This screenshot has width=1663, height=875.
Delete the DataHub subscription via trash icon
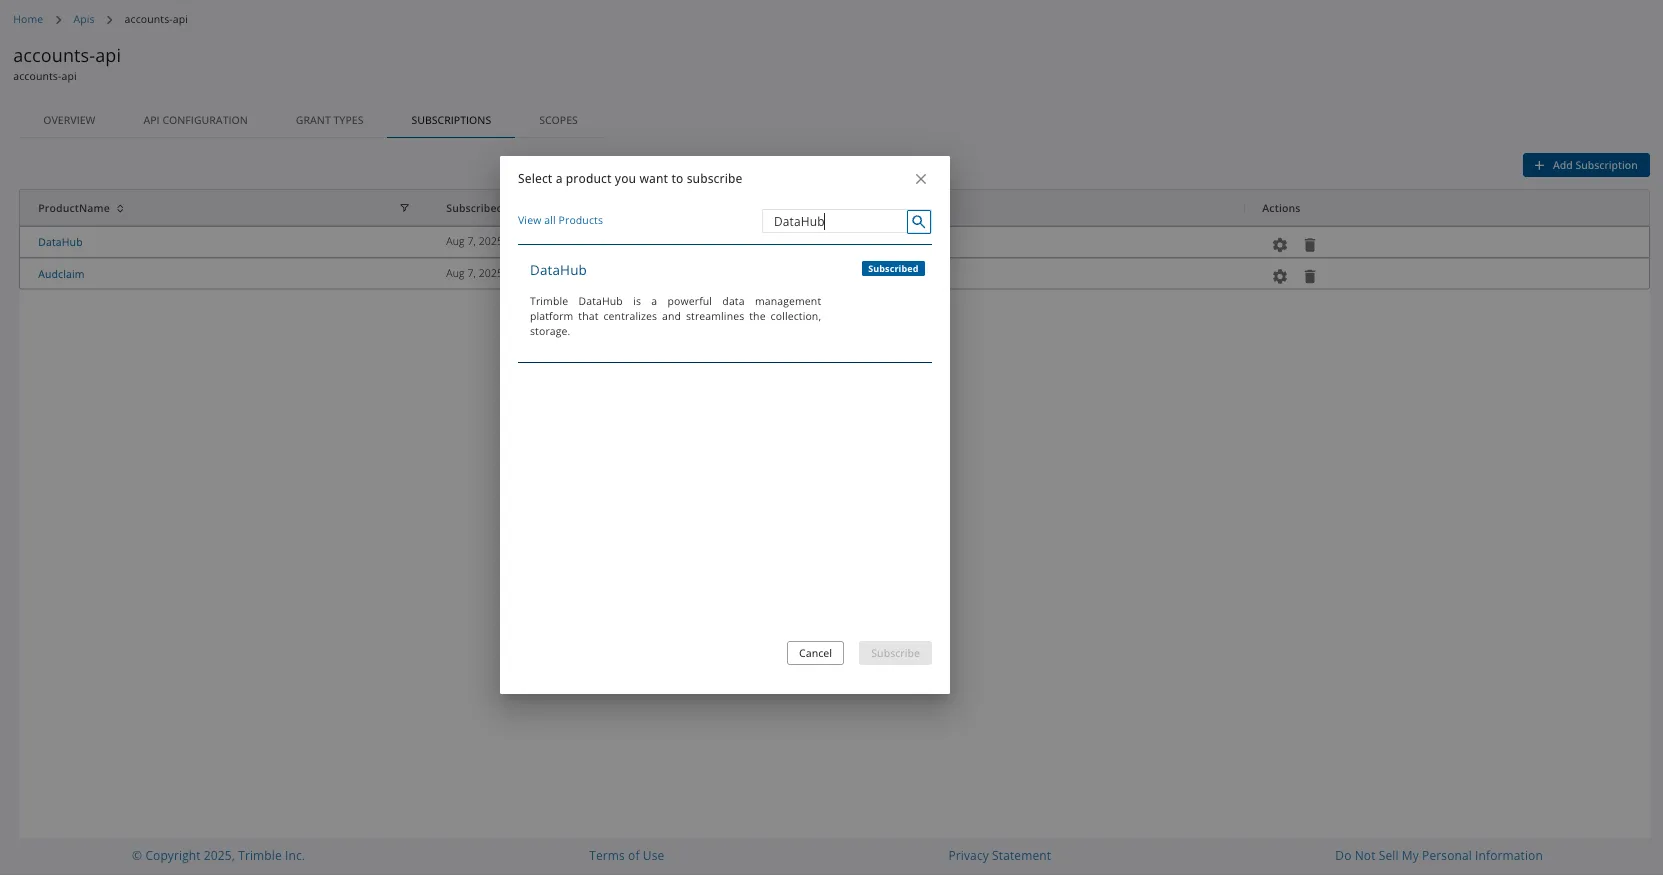(x=1310, y=245)
